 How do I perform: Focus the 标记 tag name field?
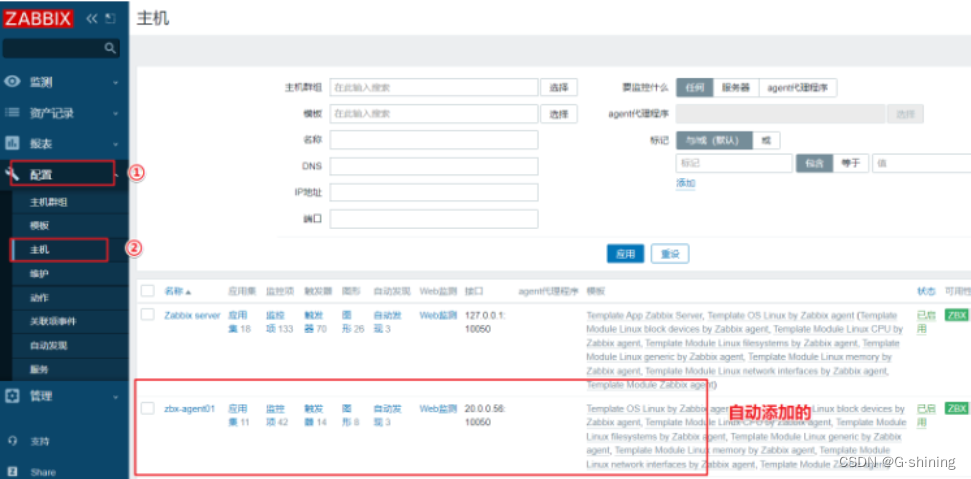click(734, 163)
